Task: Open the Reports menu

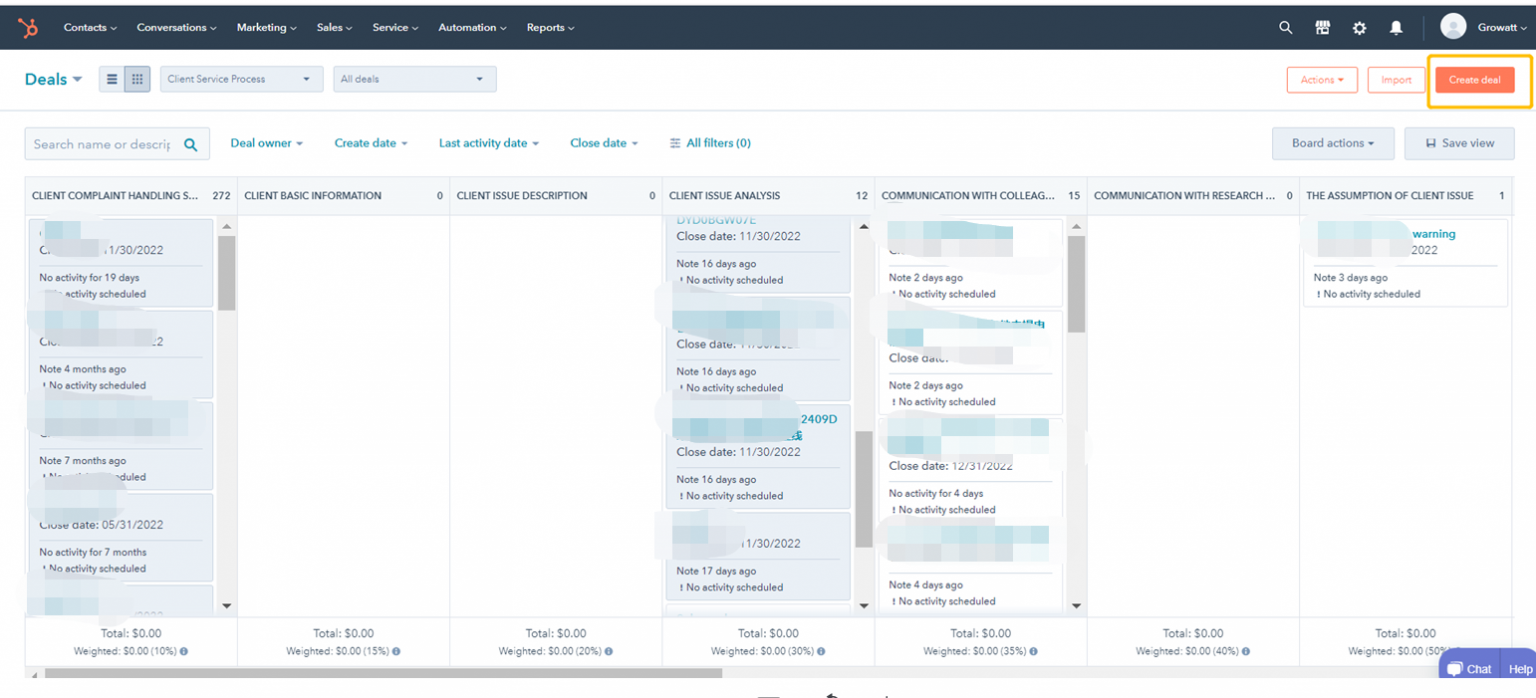Action: pos(550,28)
